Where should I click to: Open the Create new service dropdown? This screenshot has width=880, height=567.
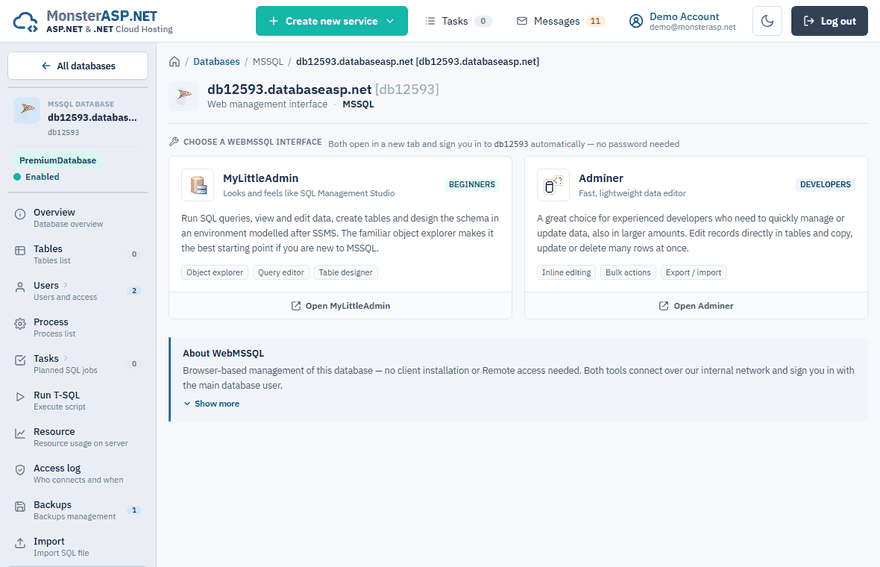tap(332, 21)
